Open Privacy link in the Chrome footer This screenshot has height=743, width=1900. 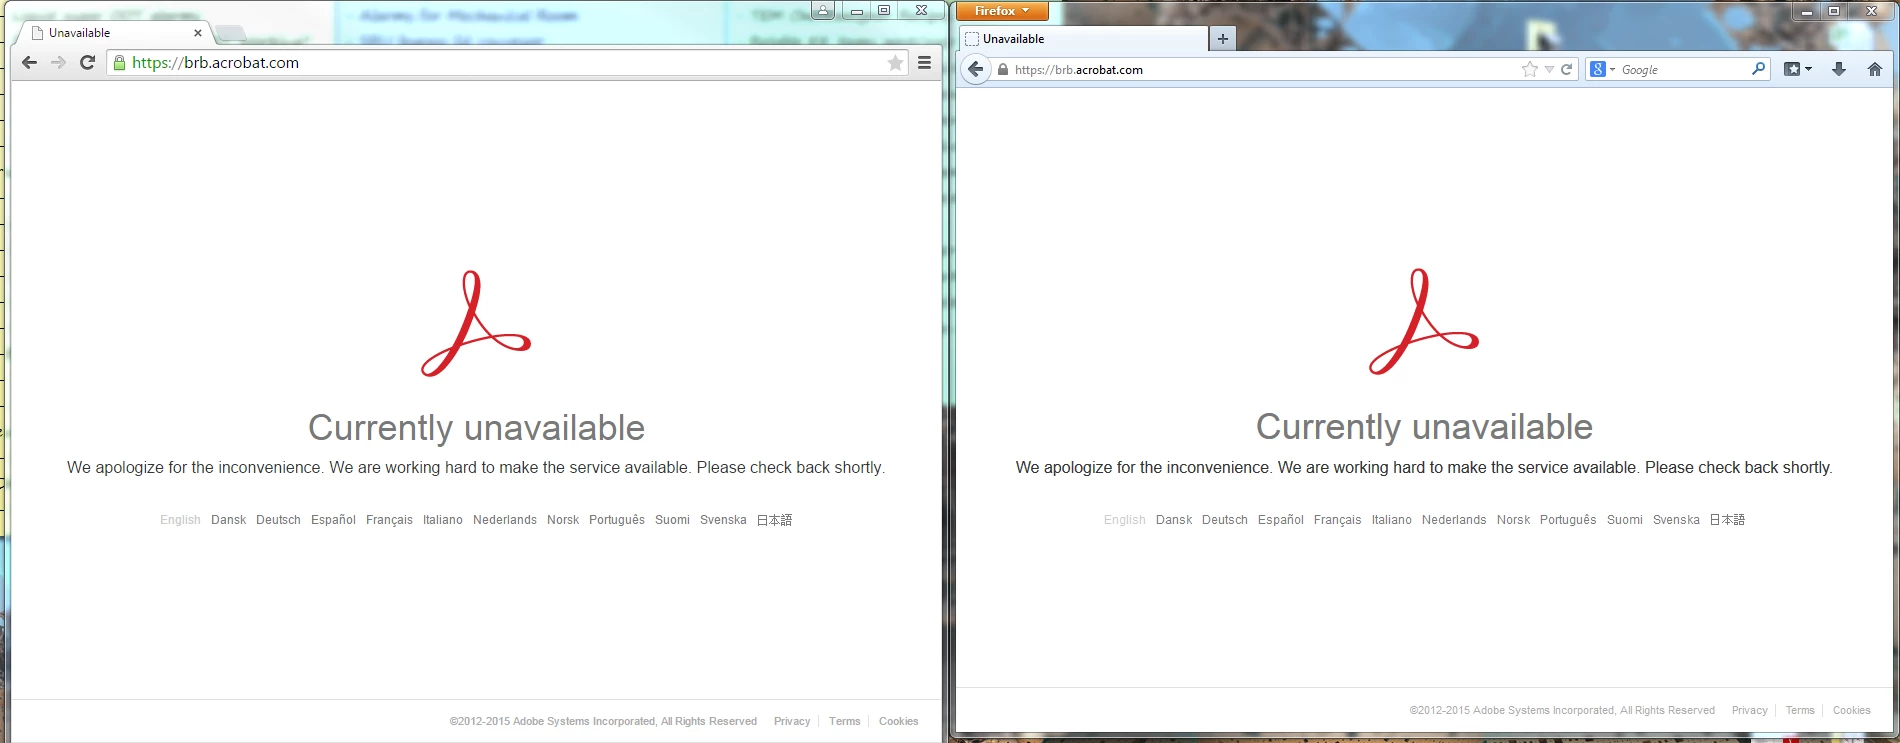pos(792,721)
